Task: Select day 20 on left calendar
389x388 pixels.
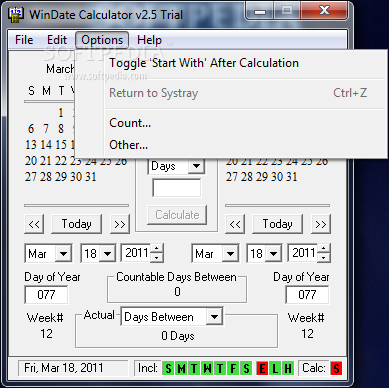Action: 31,161
